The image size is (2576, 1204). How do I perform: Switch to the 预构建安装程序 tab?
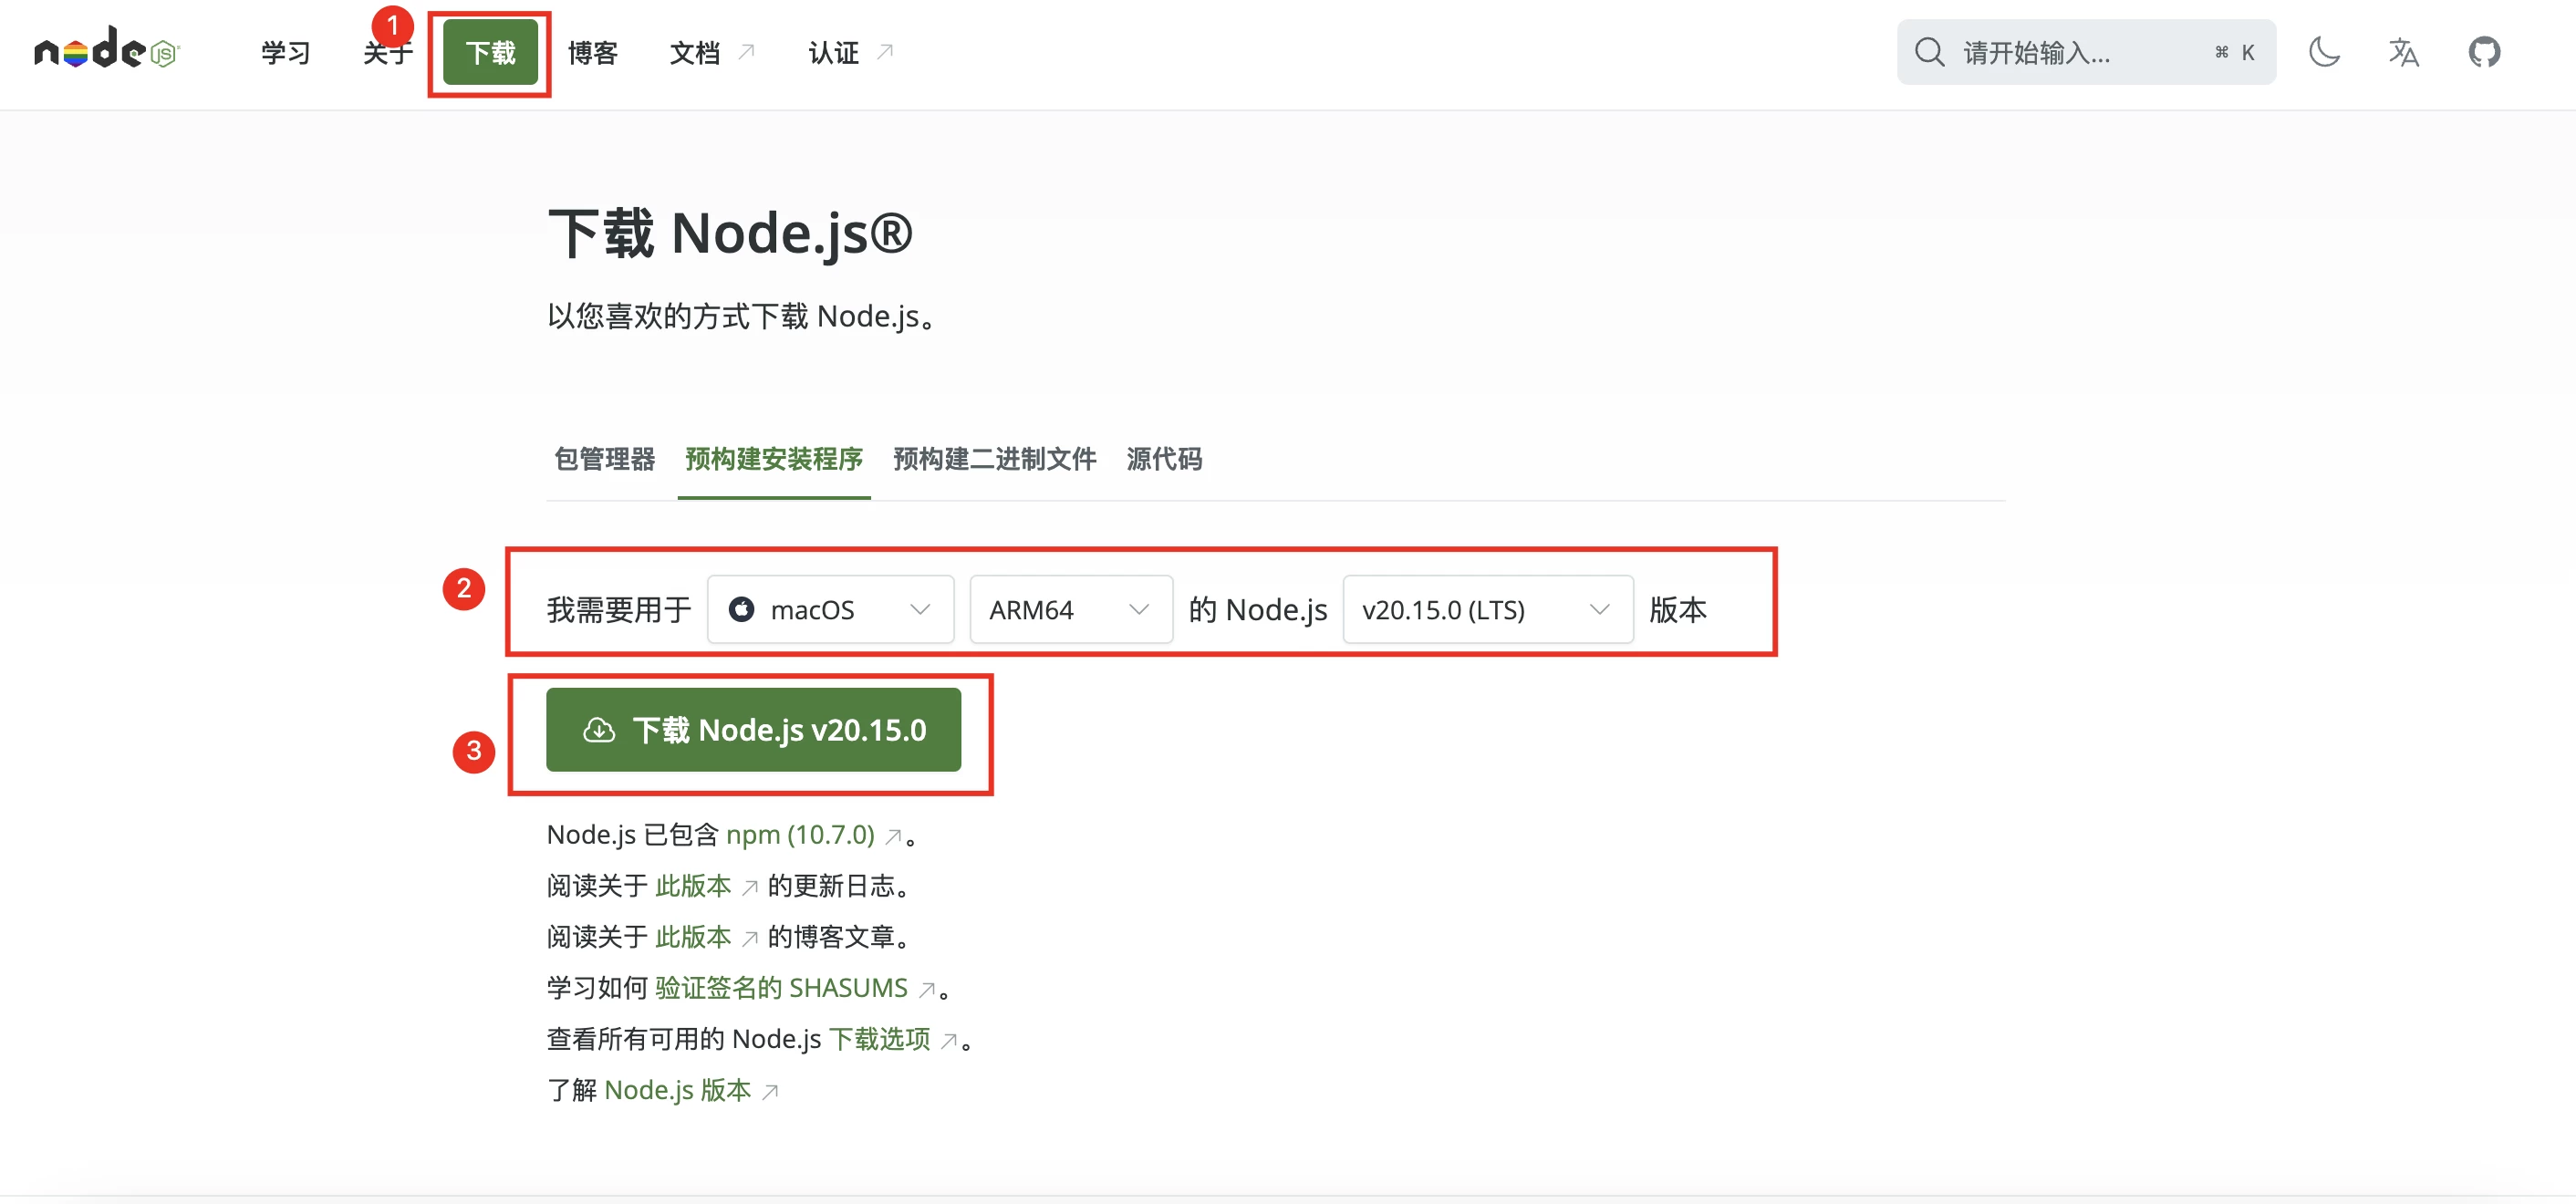tap(773, 459)
